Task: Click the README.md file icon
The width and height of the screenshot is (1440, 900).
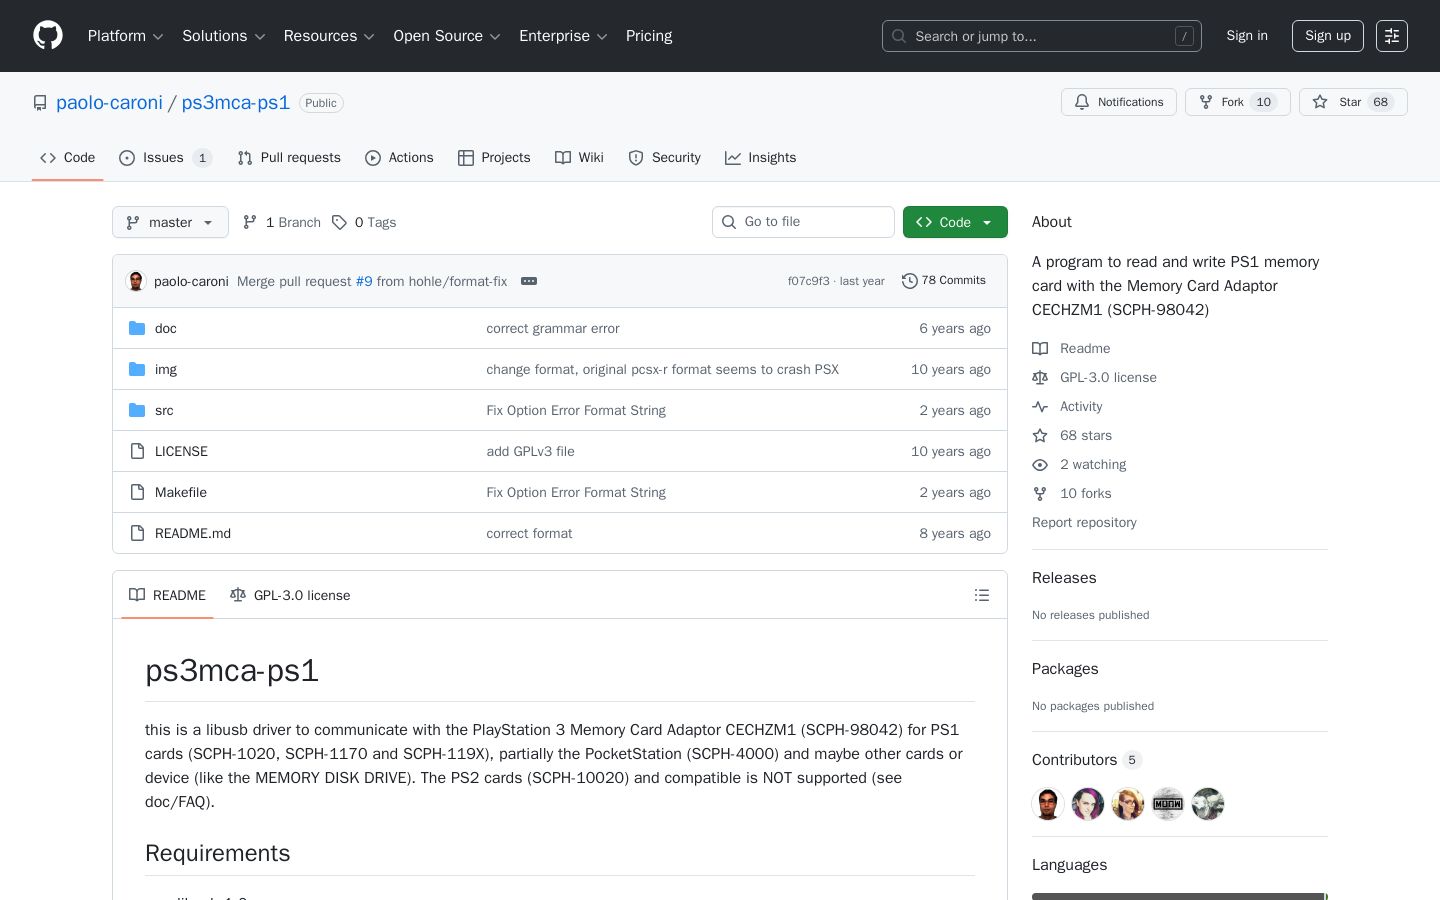Action: [x=137, y=533]
